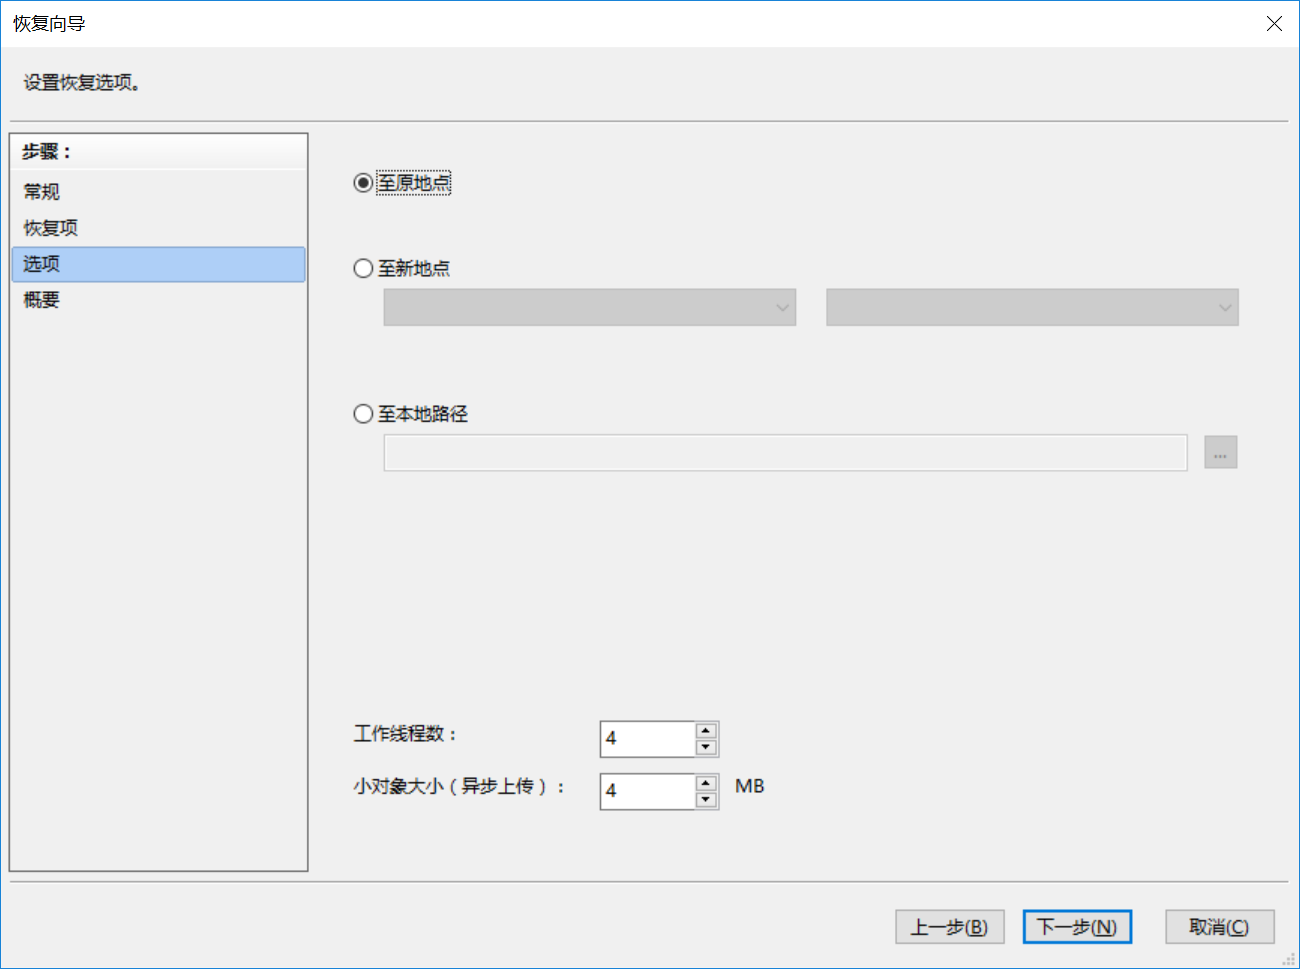The width and height of the screenshot is (1300, 969).
Task: Click the 小对象大小 value field
Action: pos(648,791)
